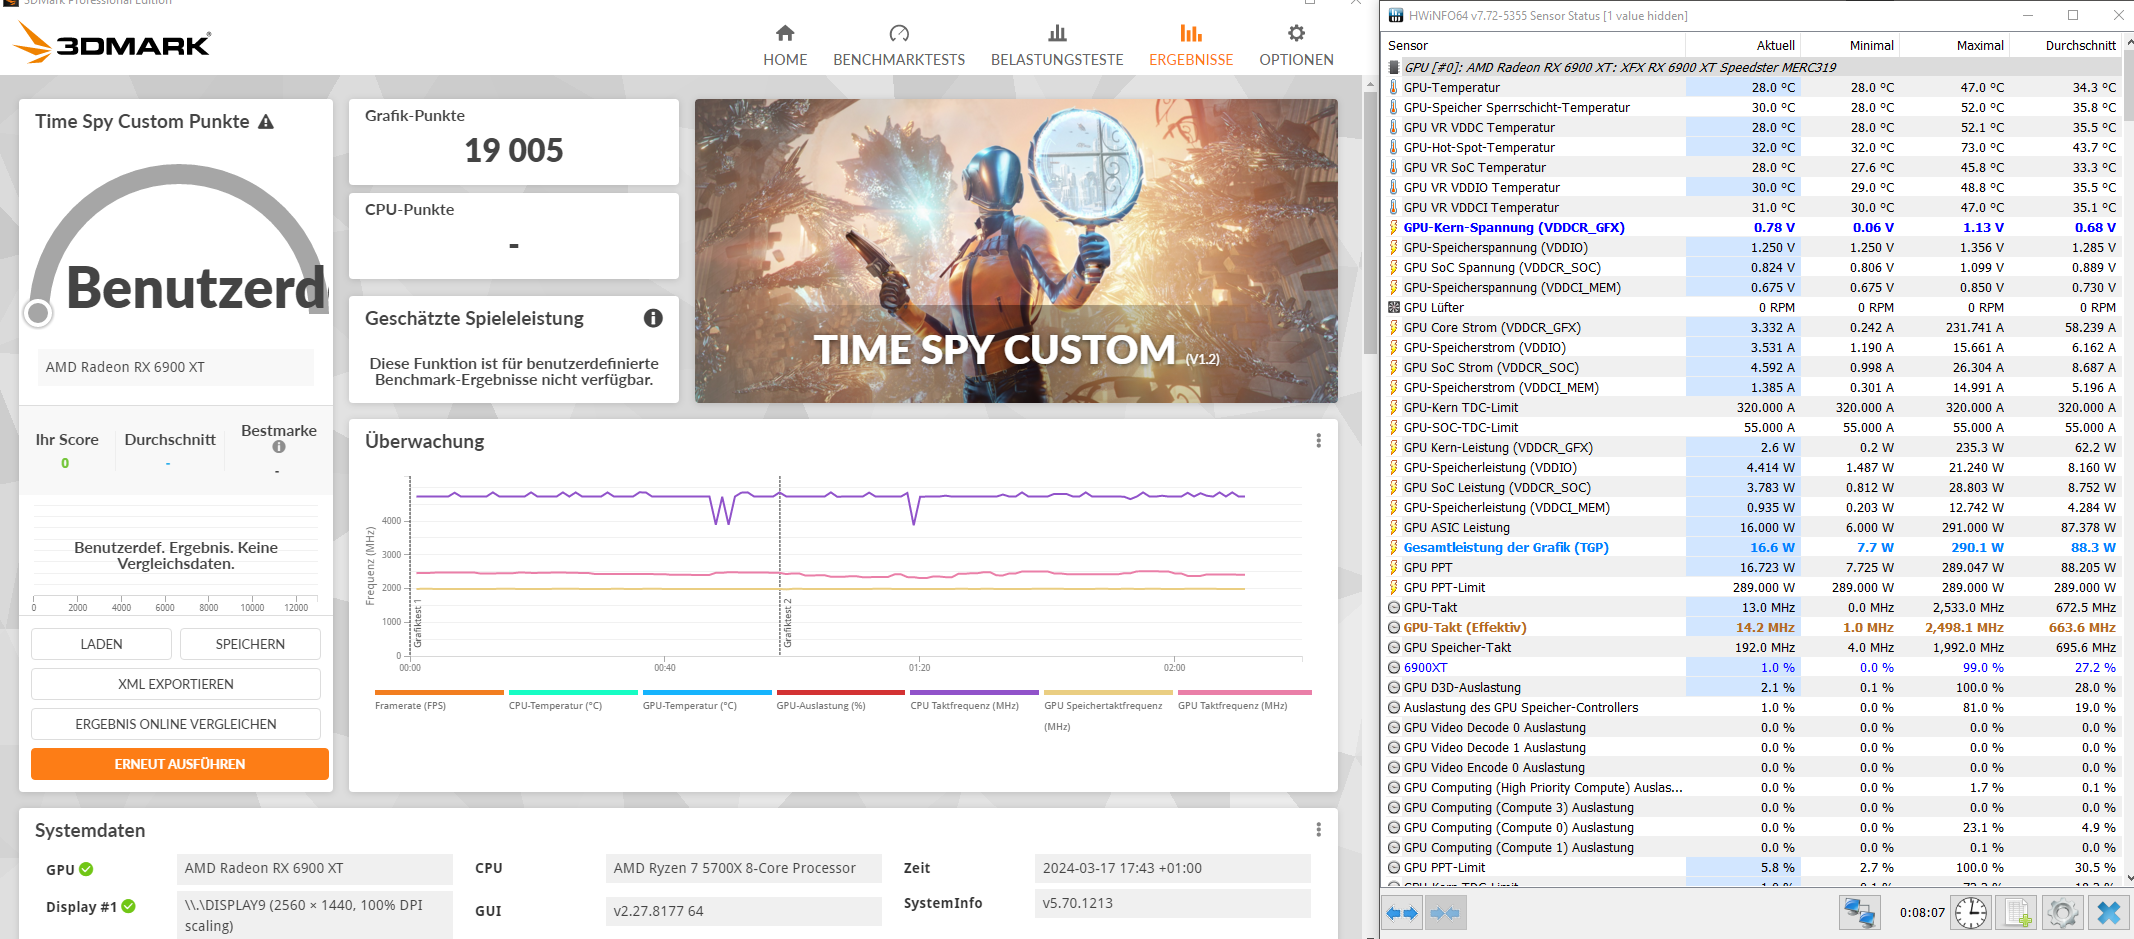Click the info icon for Geschätzte Spieleleistung
The height and width of the screenshot is (939, 2134).
coord(653,318)
